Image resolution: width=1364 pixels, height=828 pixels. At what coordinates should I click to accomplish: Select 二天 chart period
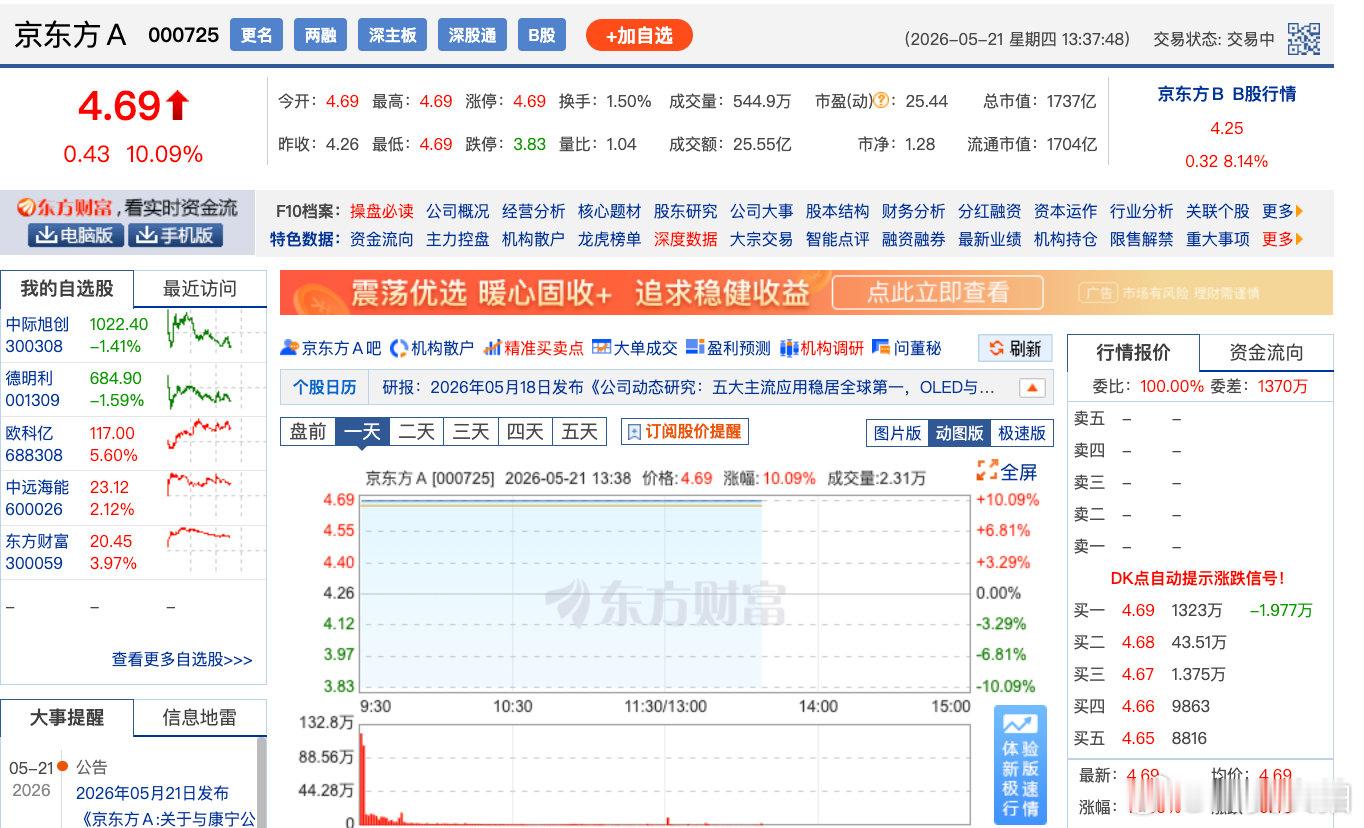click(x=416, y=431)
